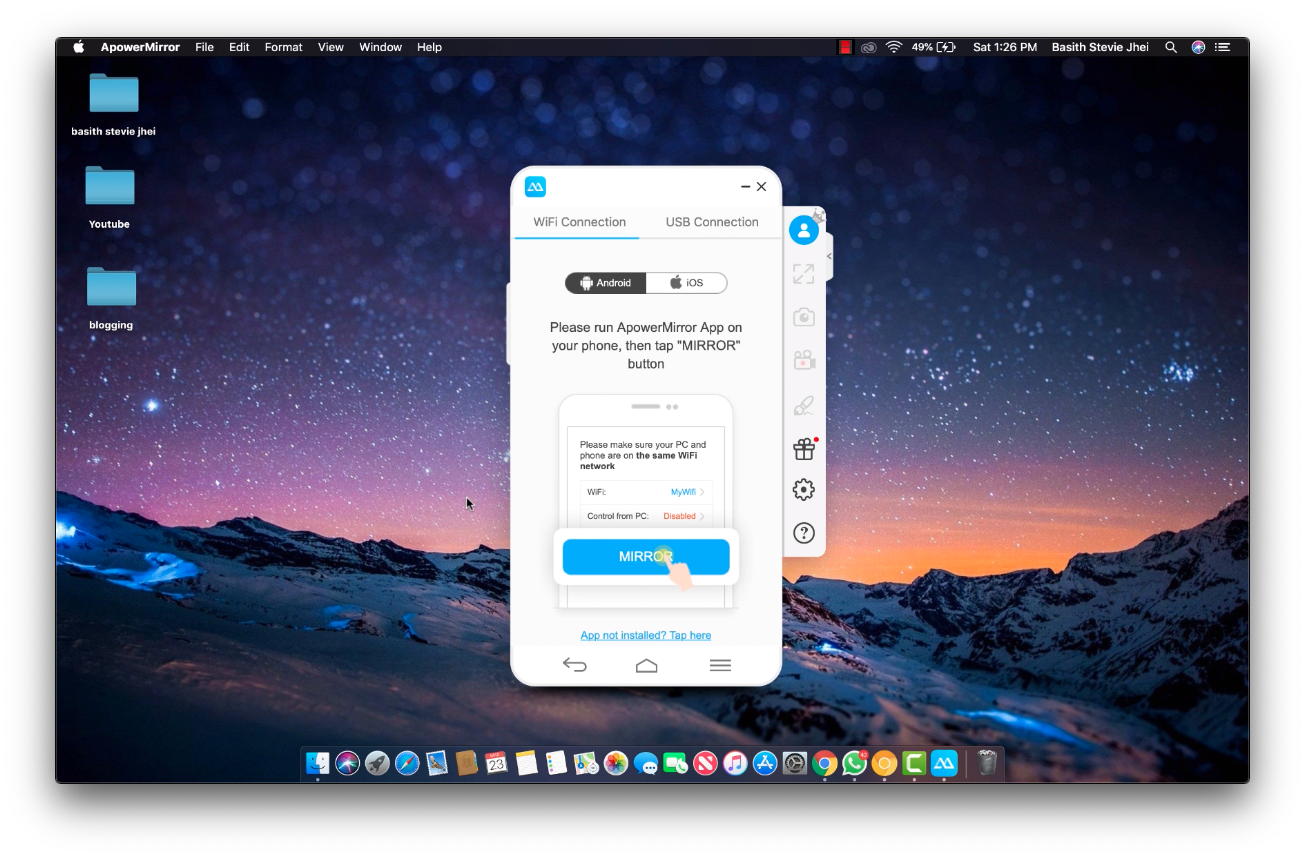Open the View menu
Screen dimensions: 1305x857
tap(331, 47)
